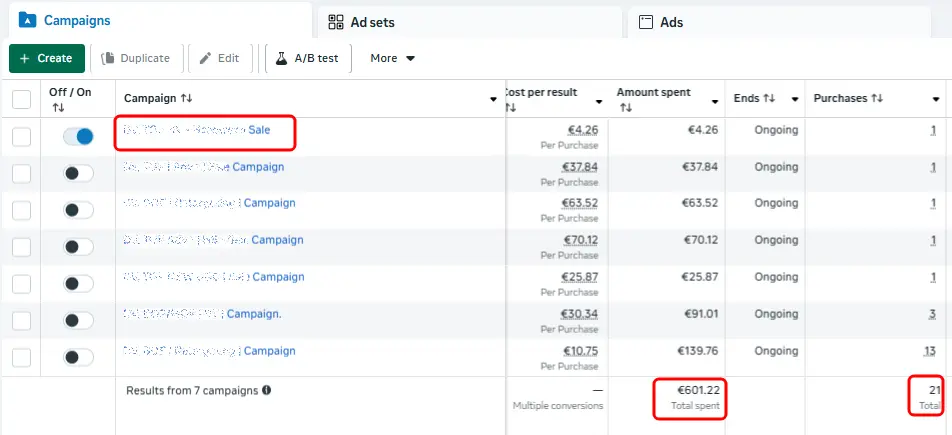The width and height of the screenshot is (952, 435).
Task: Open the Ends column dropdown arrow
Action: click(x=795, y=100)
